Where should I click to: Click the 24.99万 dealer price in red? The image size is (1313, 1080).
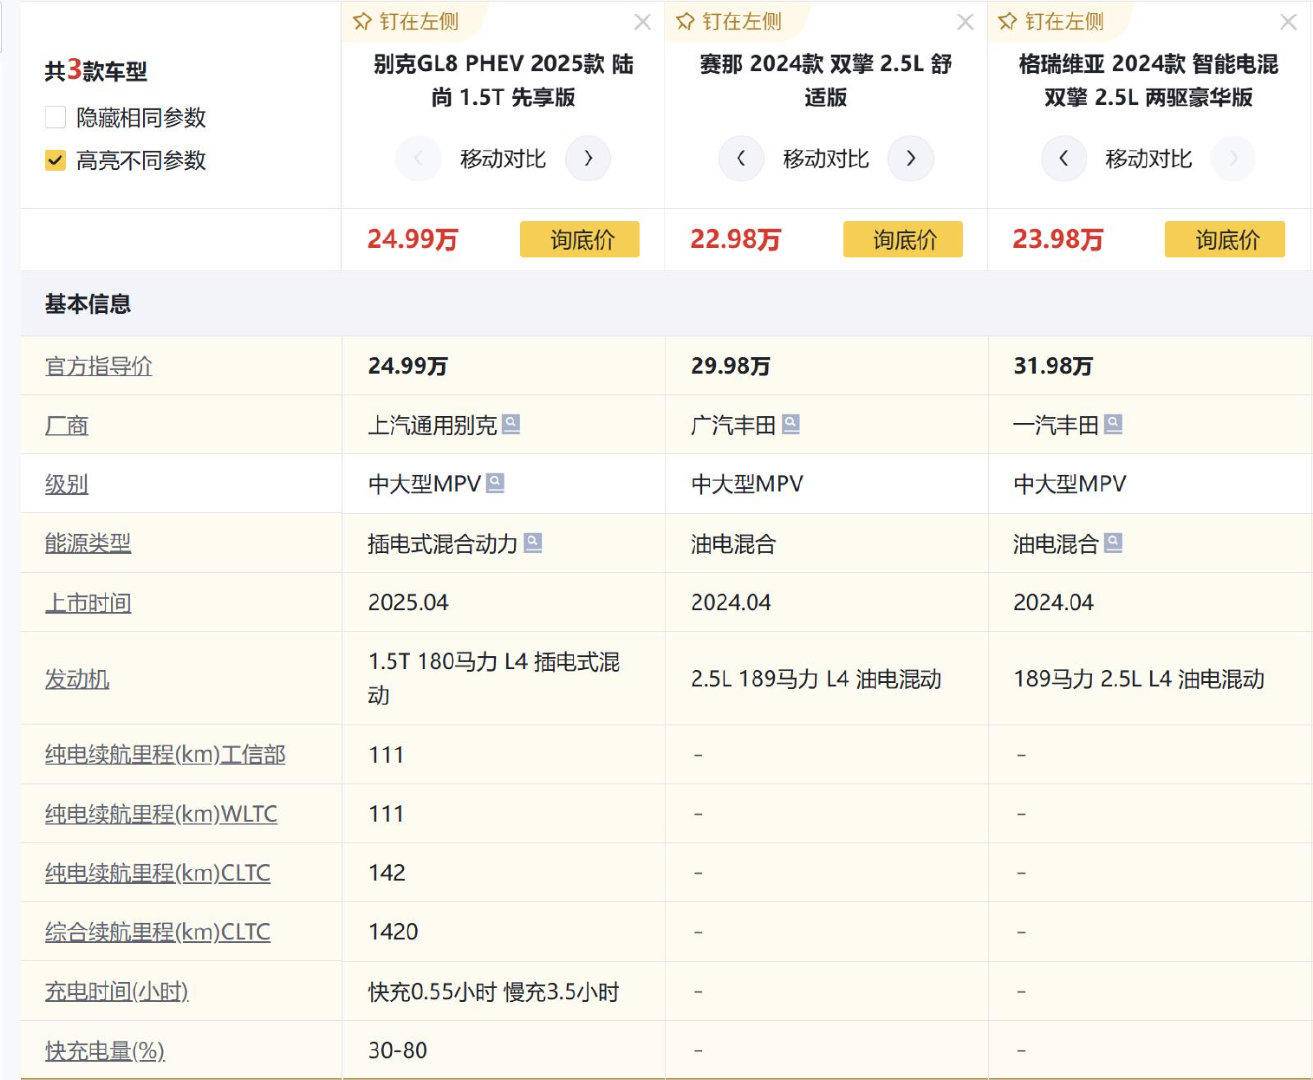(x=412, y=239)
